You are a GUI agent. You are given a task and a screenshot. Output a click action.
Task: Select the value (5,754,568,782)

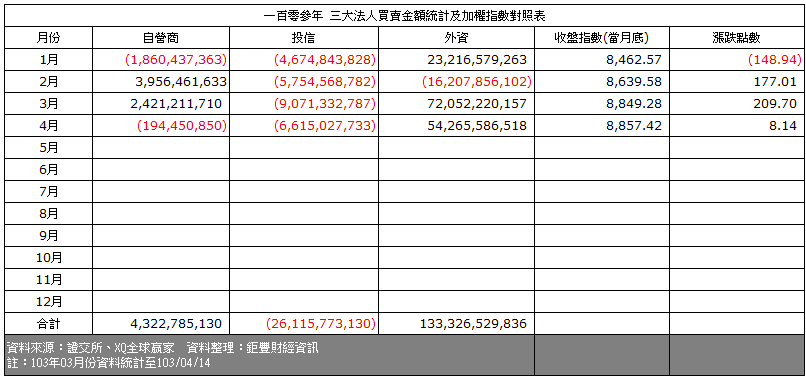click(325, 82)
